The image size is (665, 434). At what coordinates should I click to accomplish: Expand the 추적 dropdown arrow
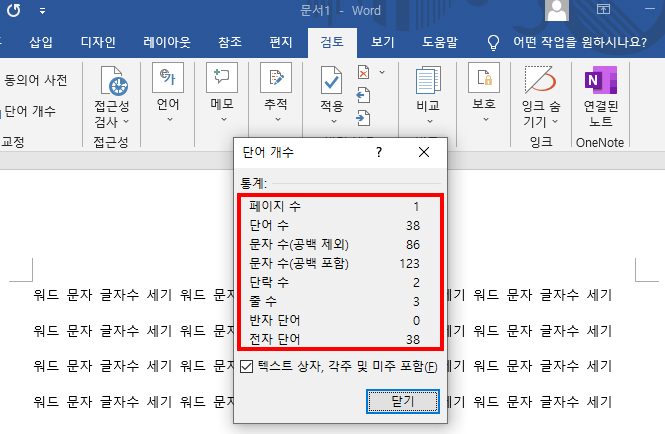click(x=278, y=120)
